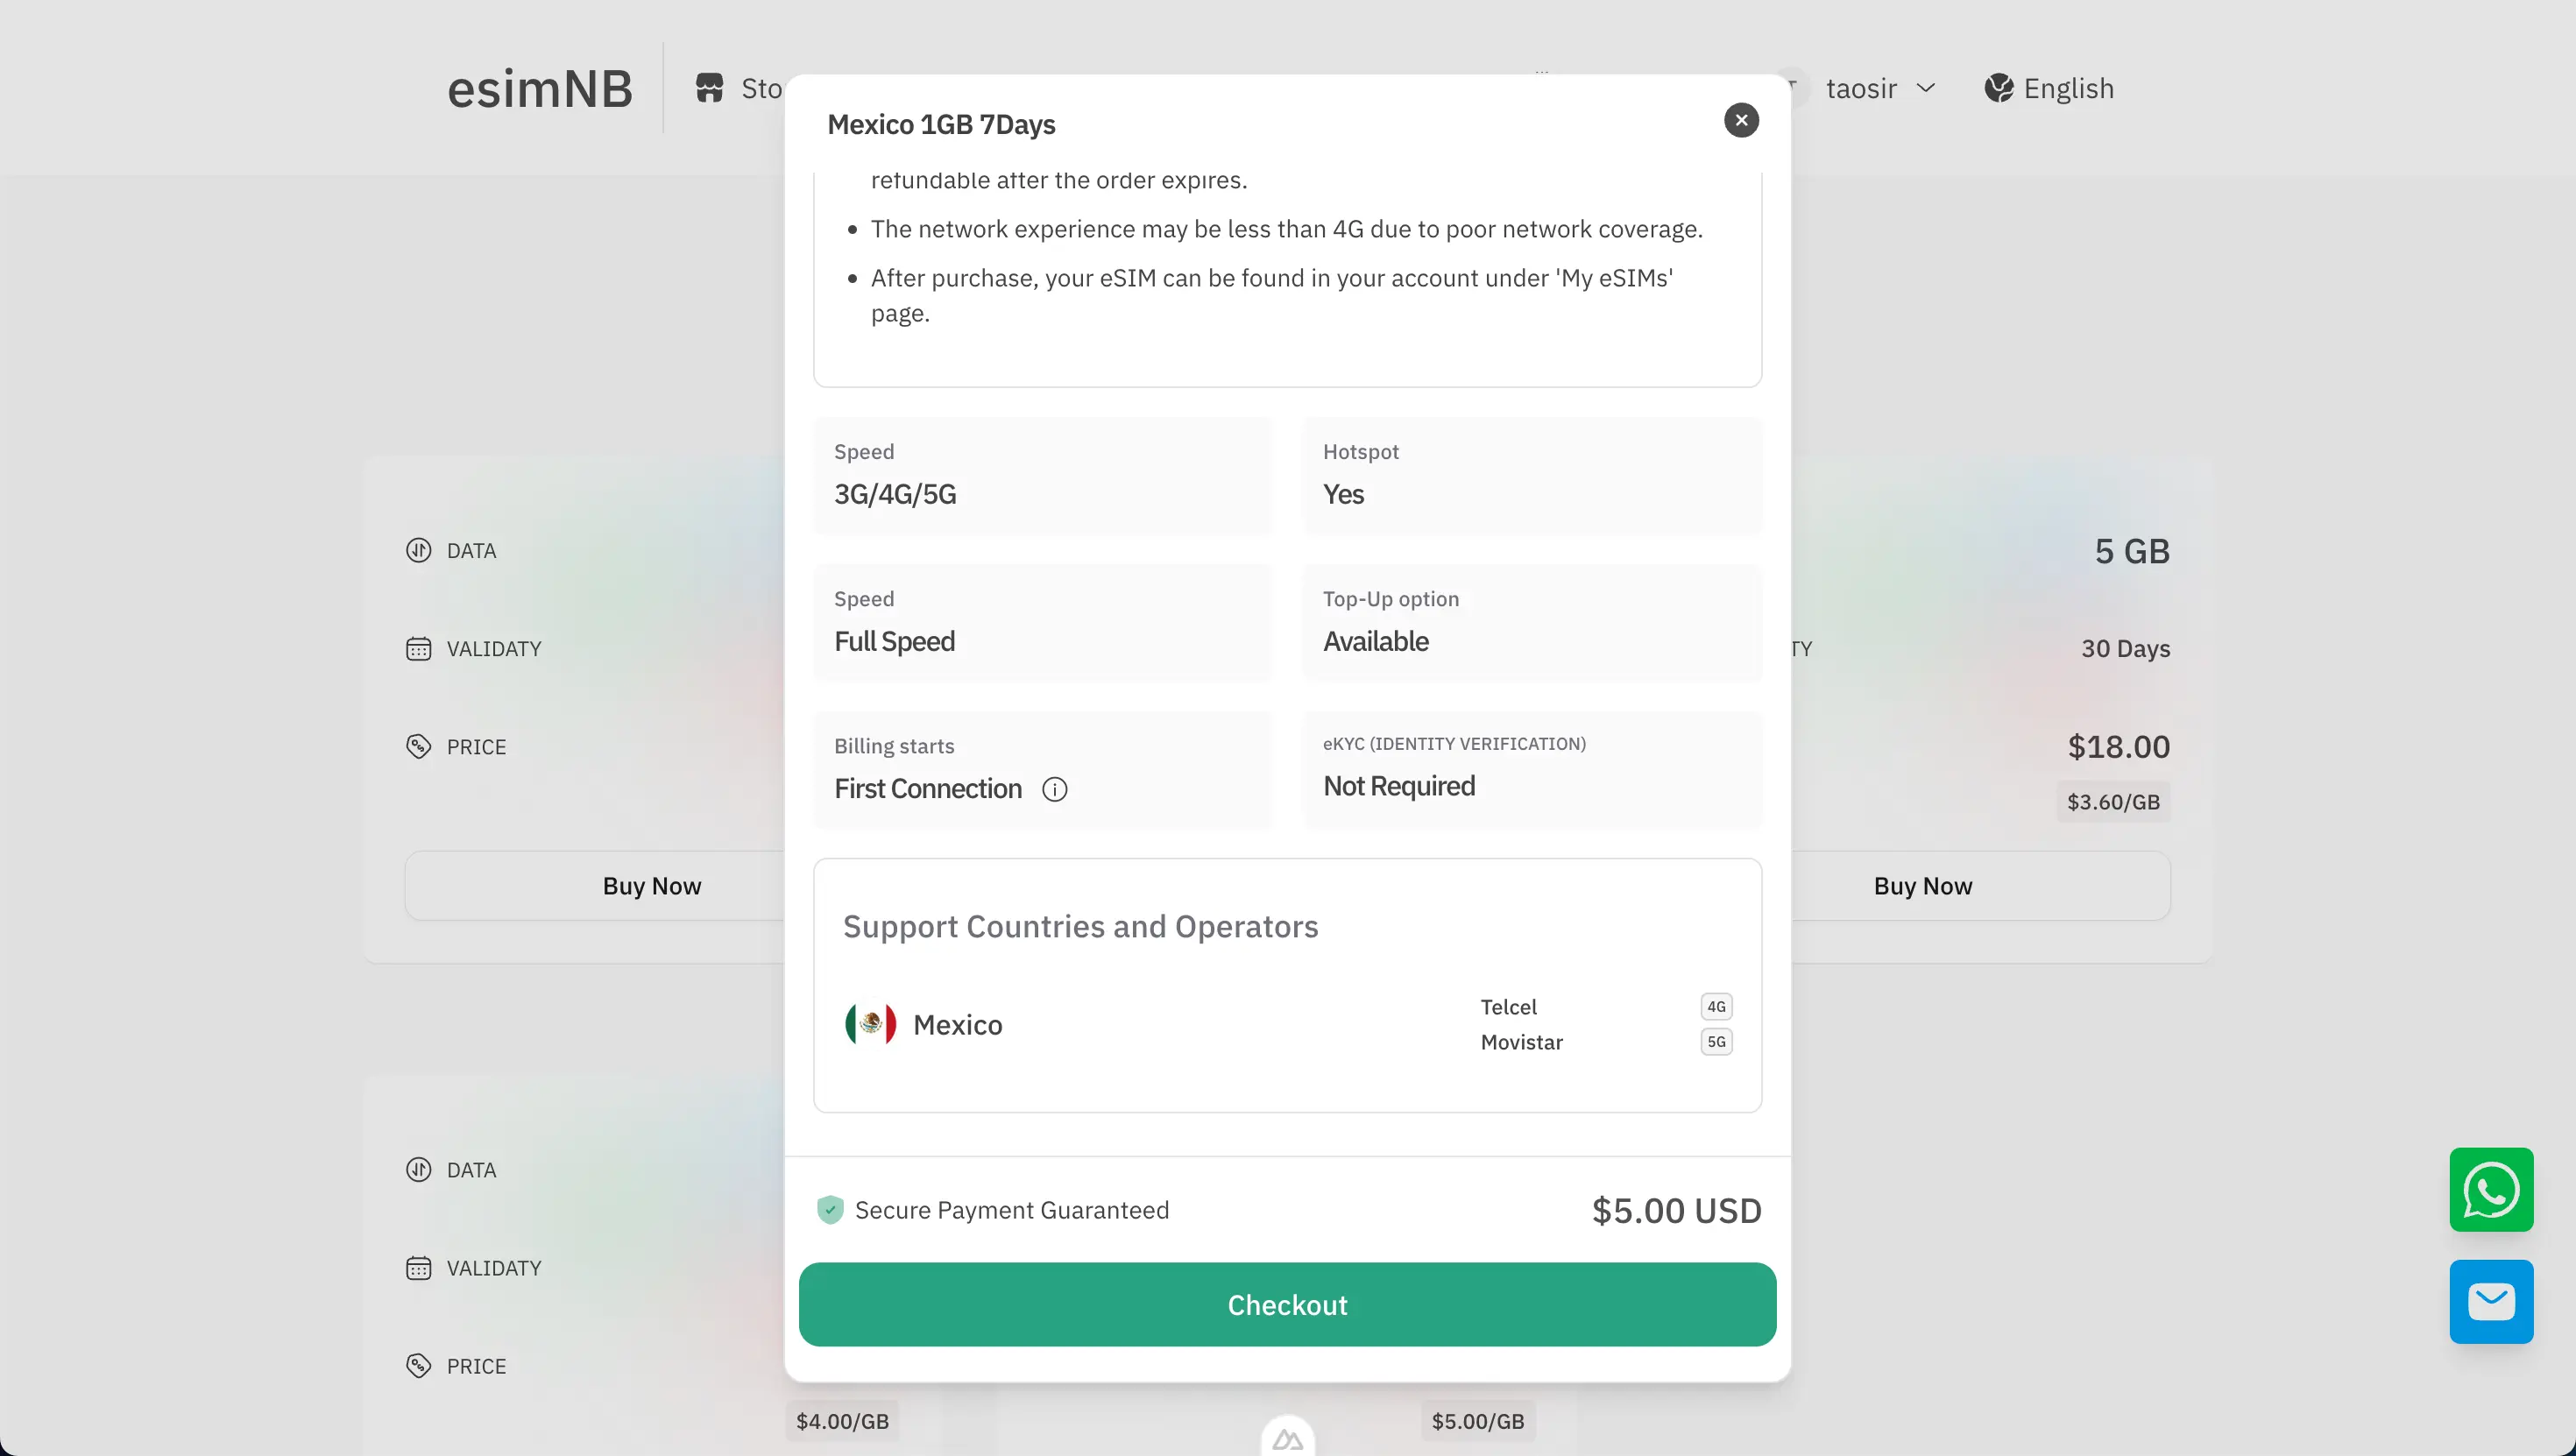Click the Store icon in the header
The image size is (2576, 1456).
pyautogui.click(x=711, y=88)
